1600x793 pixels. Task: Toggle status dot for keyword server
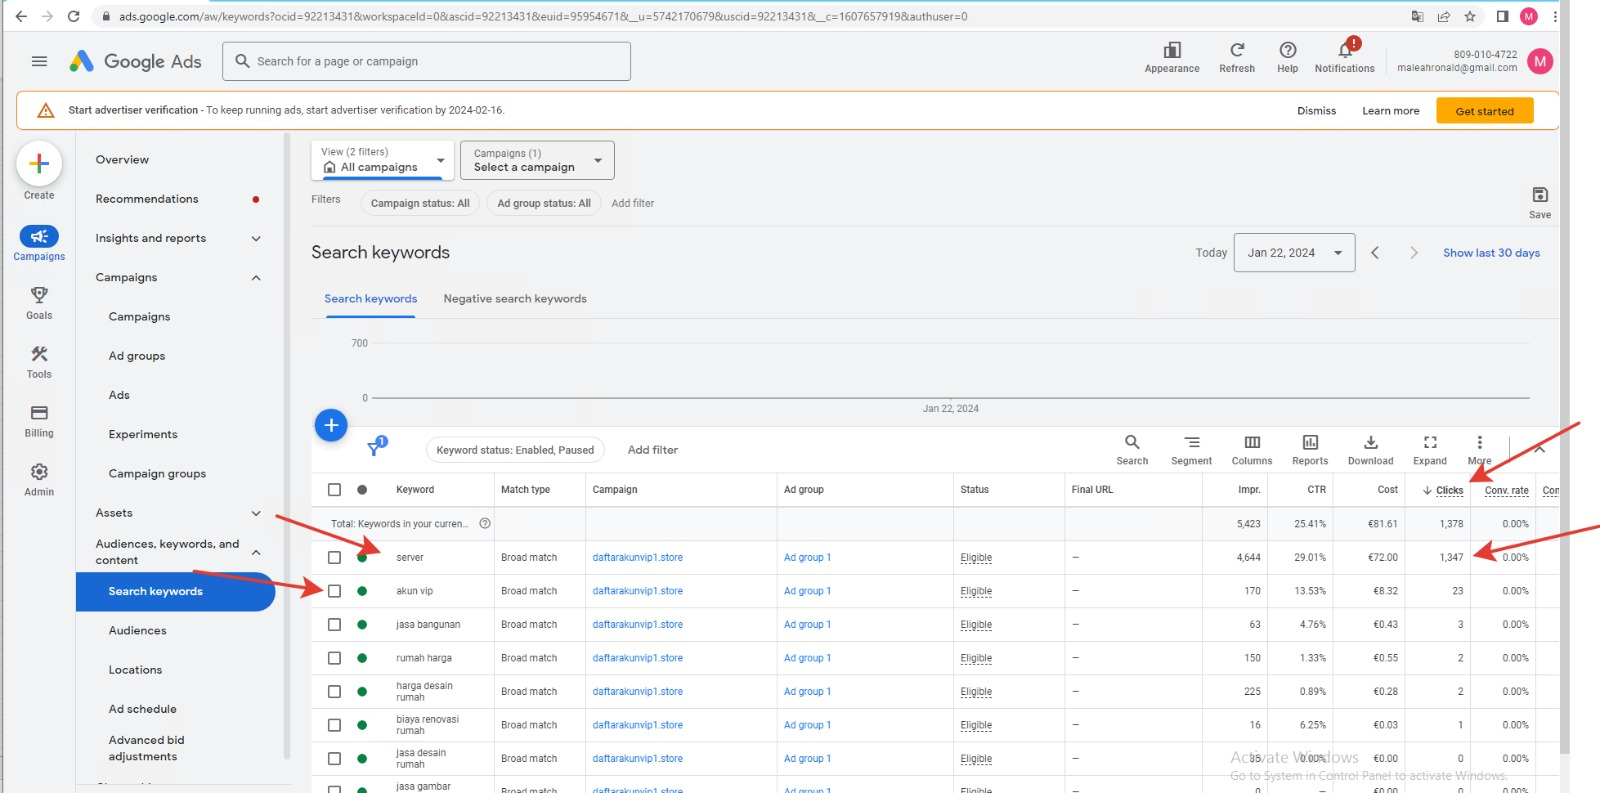(362, 558)
